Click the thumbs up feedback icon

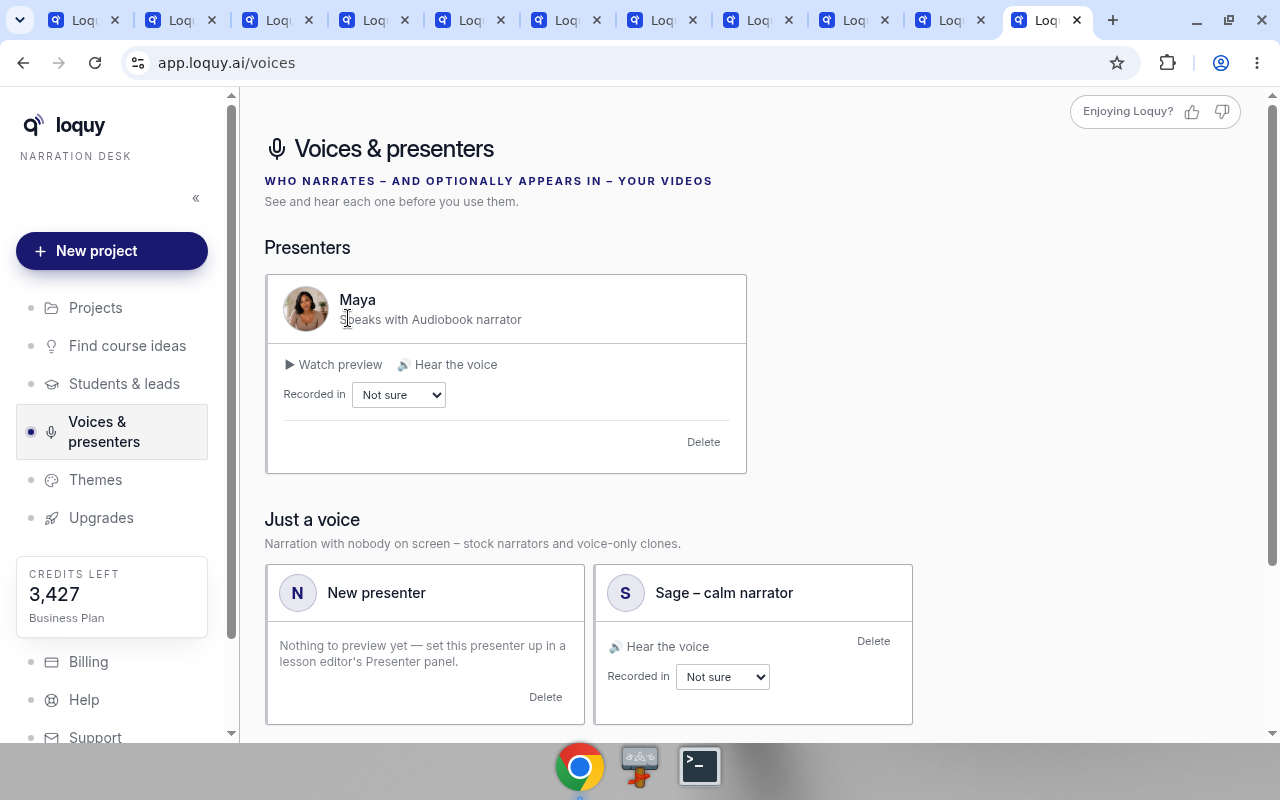pyautogui.click(x=1192, y=112)
